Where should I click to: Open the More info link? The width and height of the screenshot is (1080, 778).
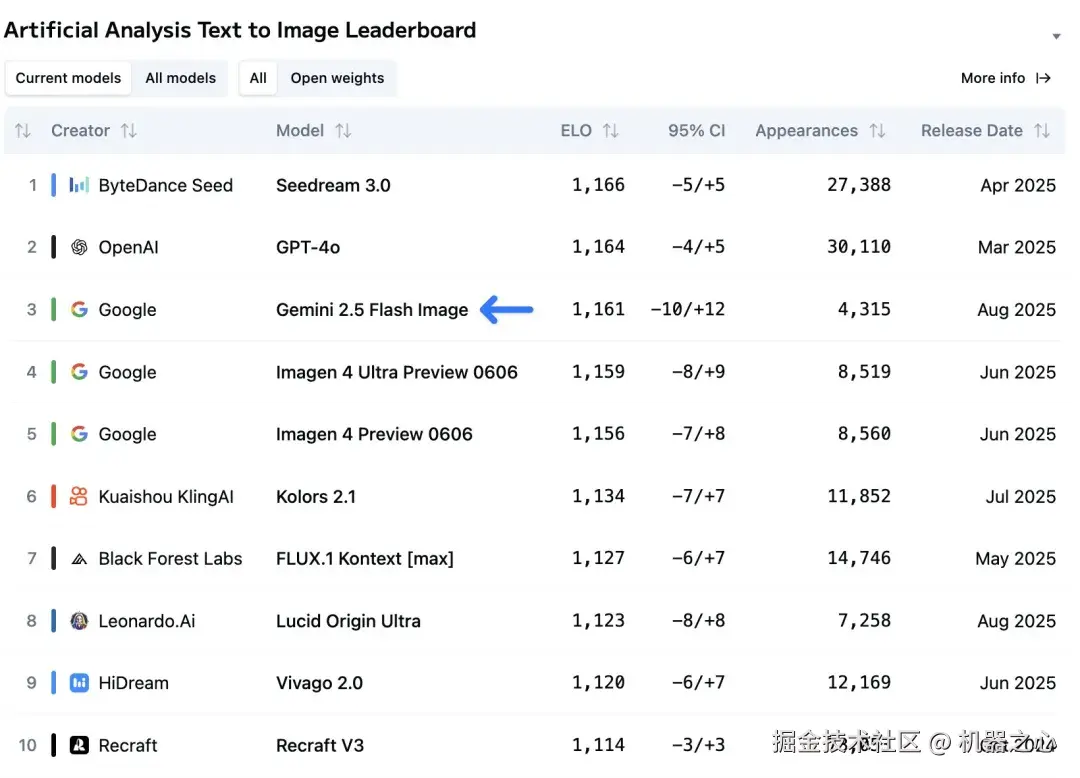click(x=1005, y=78)
